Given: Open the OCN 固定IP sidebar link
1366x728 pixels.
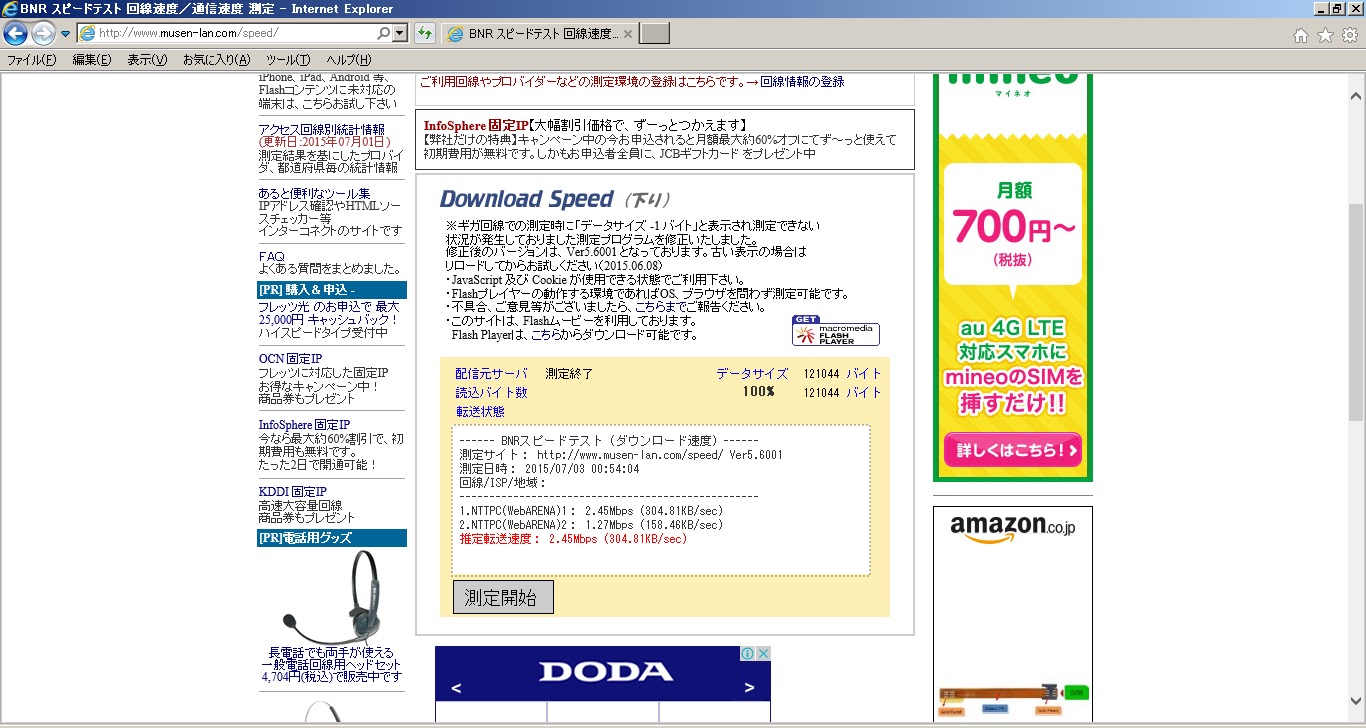Looking at the screenshot, I should 290,359.
